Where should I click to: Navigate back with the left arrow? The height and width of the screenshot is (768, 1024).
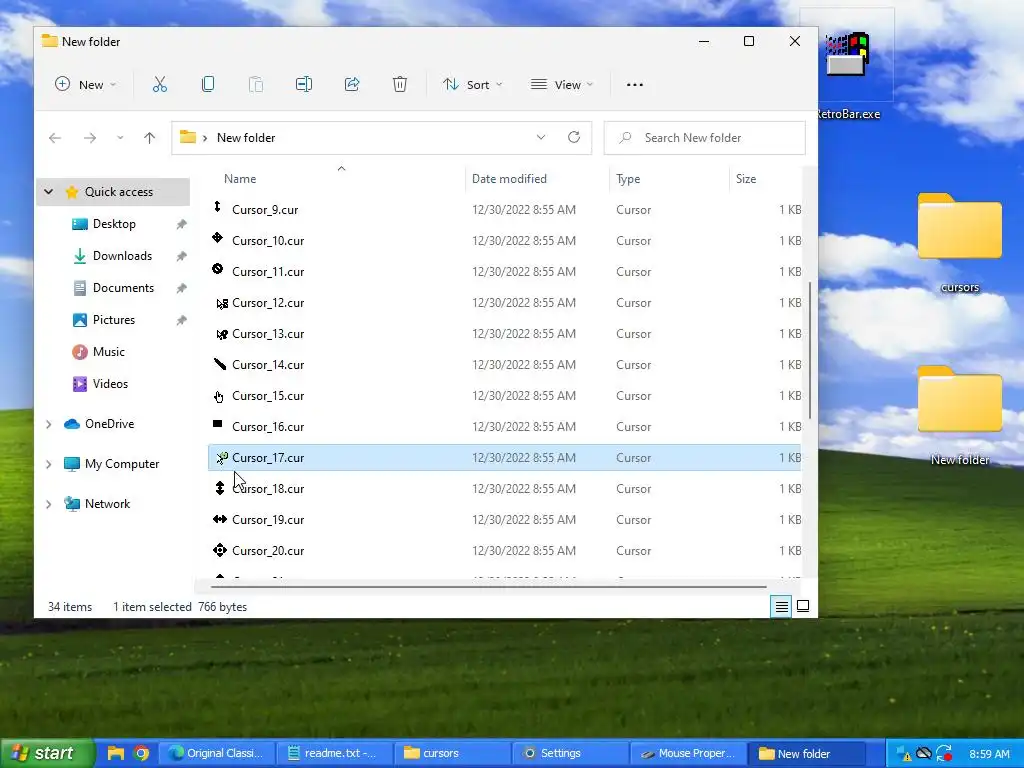coord(55,138)
